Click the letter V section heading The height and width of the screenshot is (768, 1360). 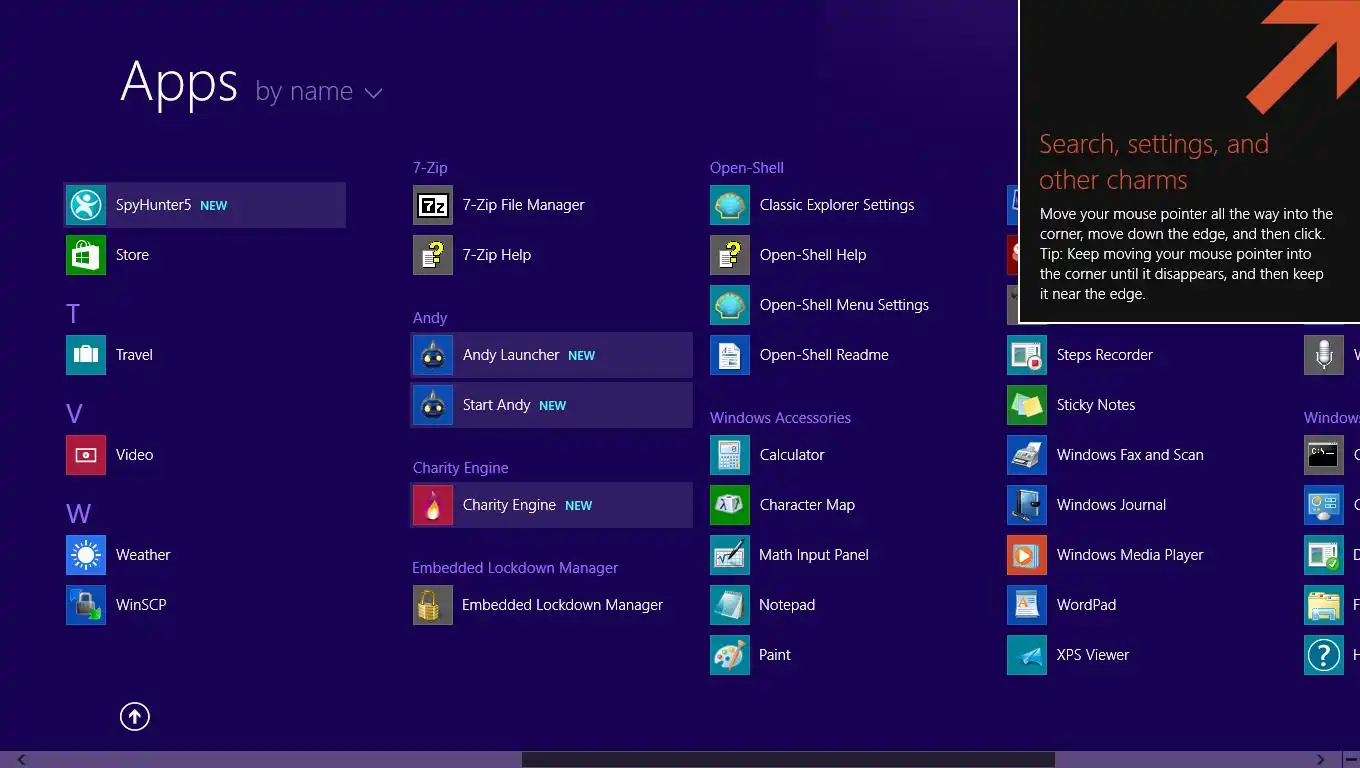[74, 414]
